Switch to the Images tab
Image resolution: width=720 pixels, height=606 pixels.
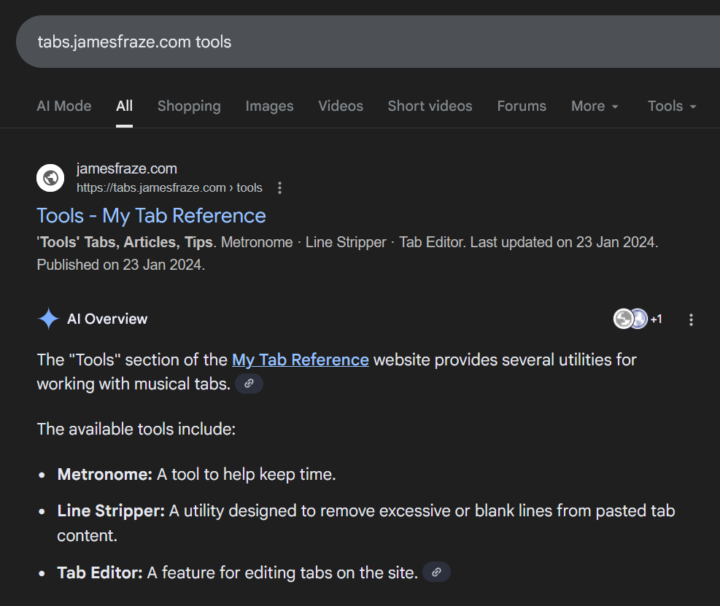270,106
